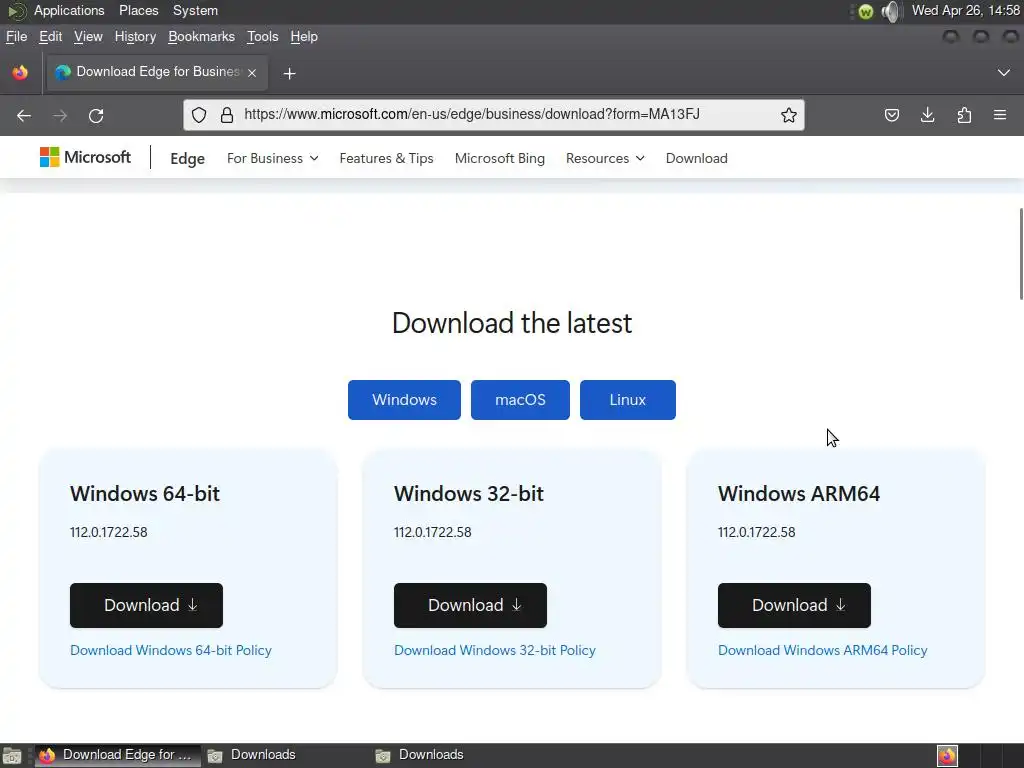Click the Edge link in the site header
The width and height of the screenshot is (1024, 768).
pos(187,159)
